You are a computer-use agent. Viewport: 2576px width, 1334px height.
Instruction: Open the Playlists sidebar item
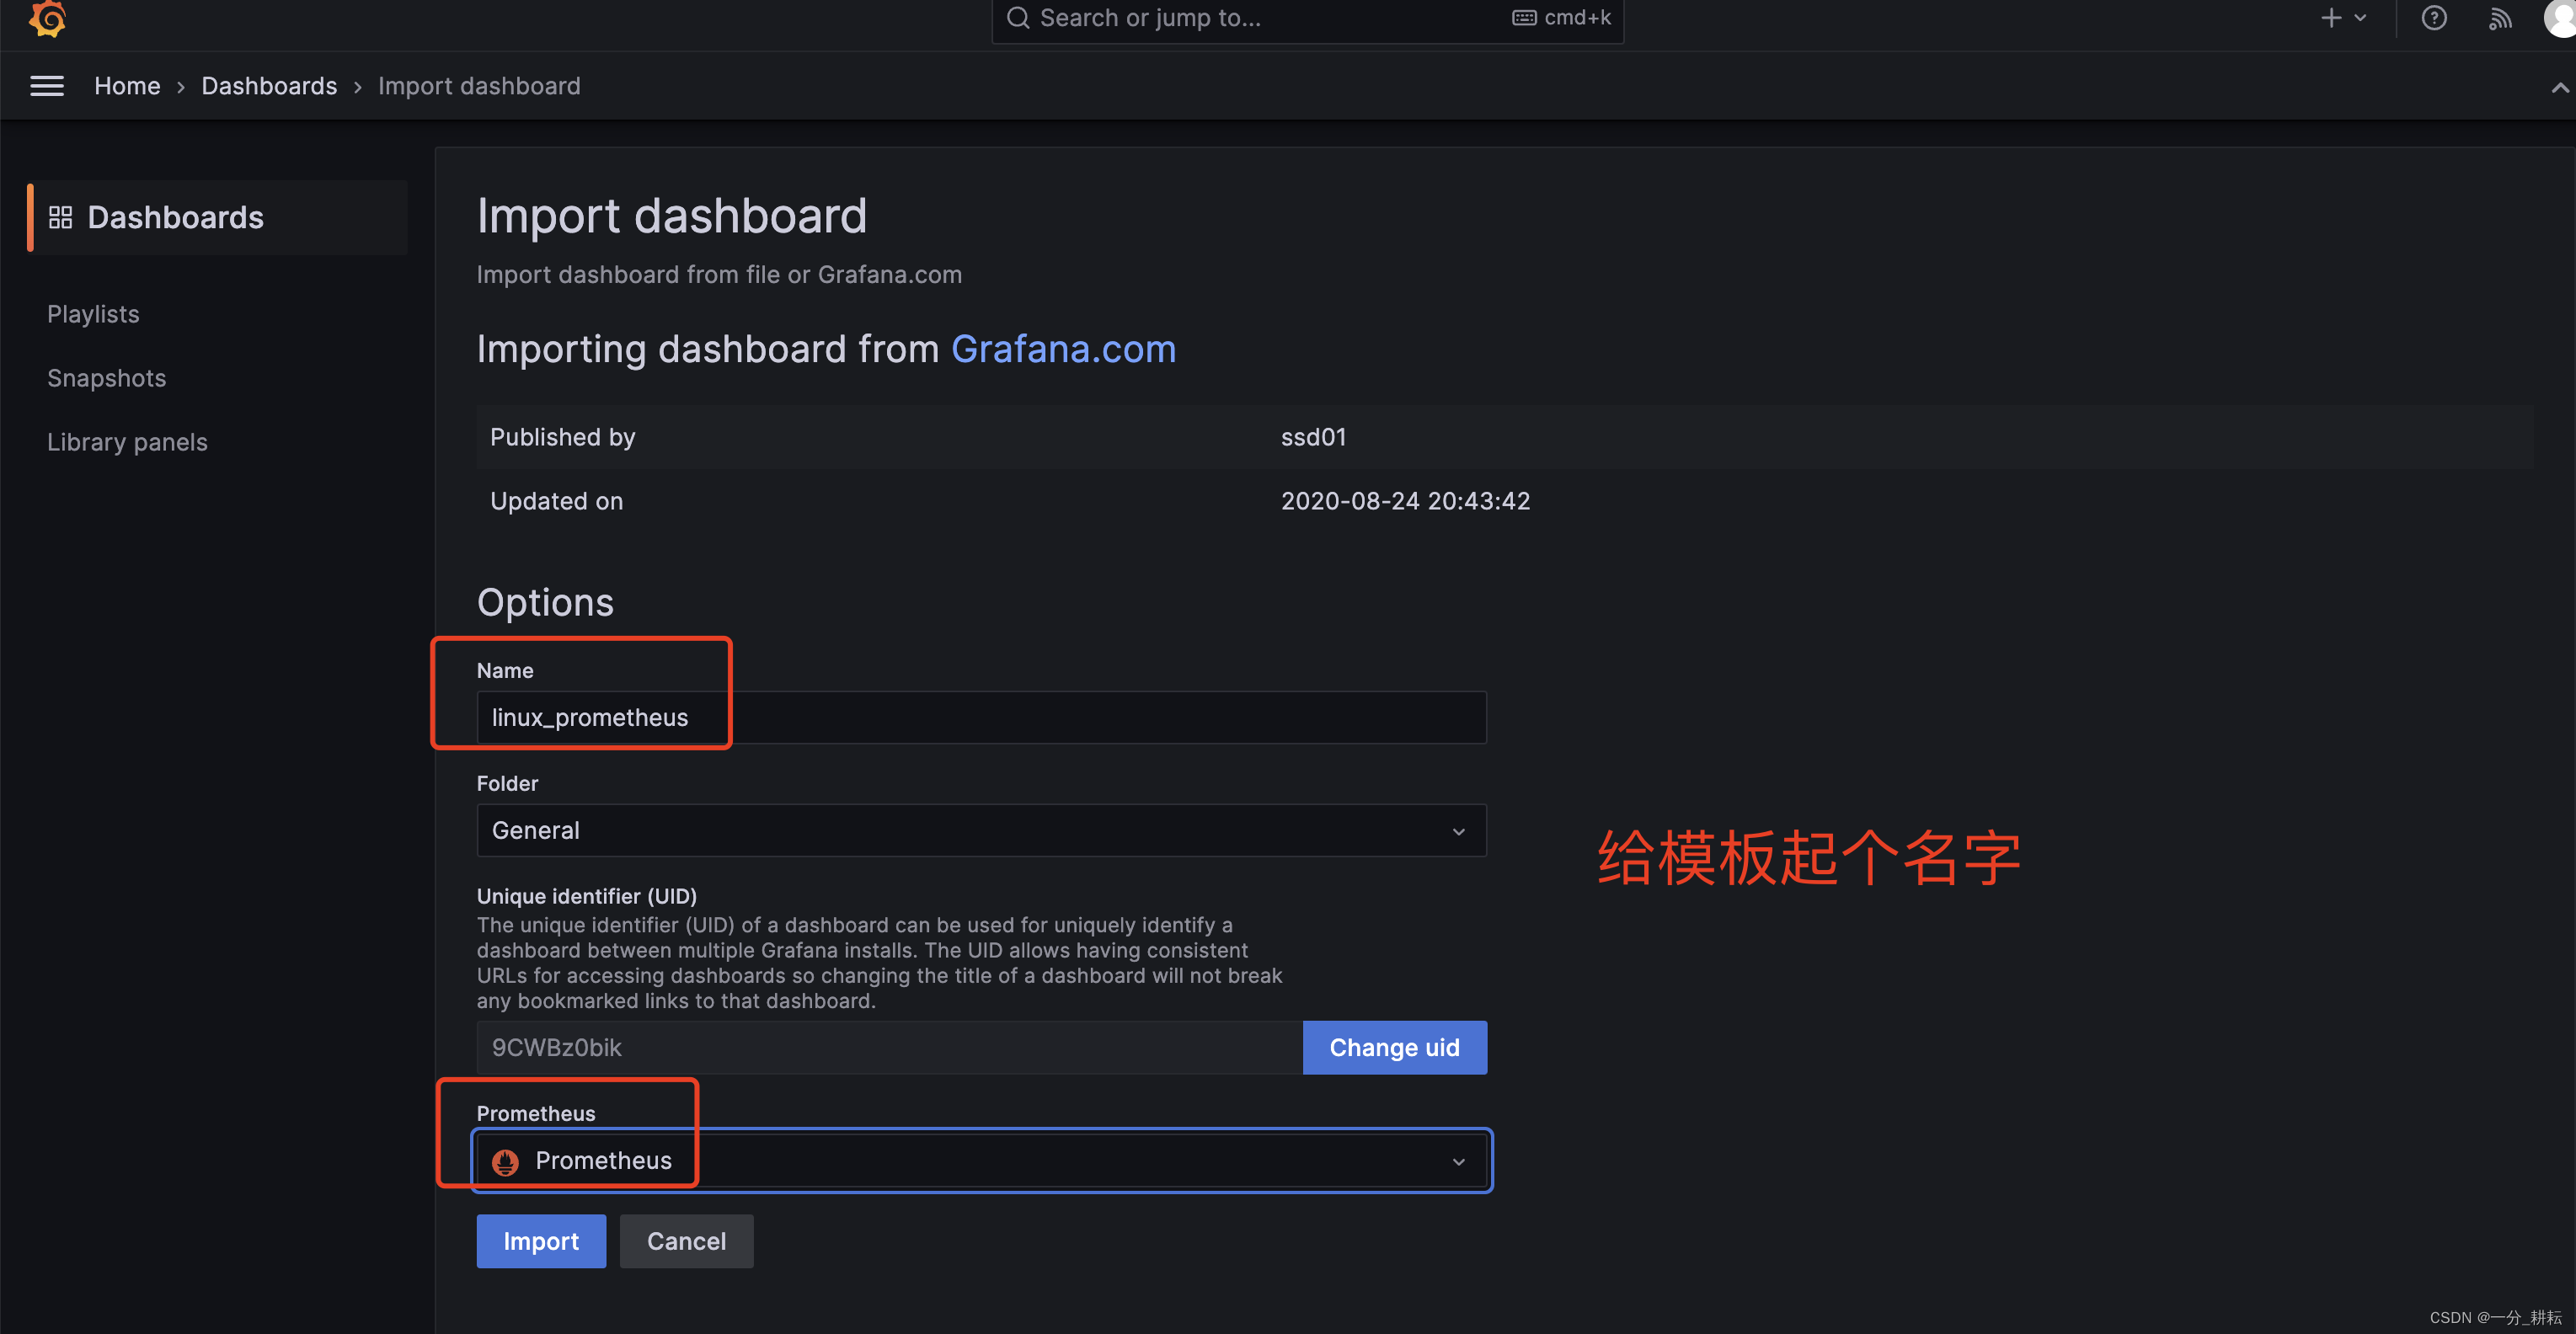(x=93, y=314)
